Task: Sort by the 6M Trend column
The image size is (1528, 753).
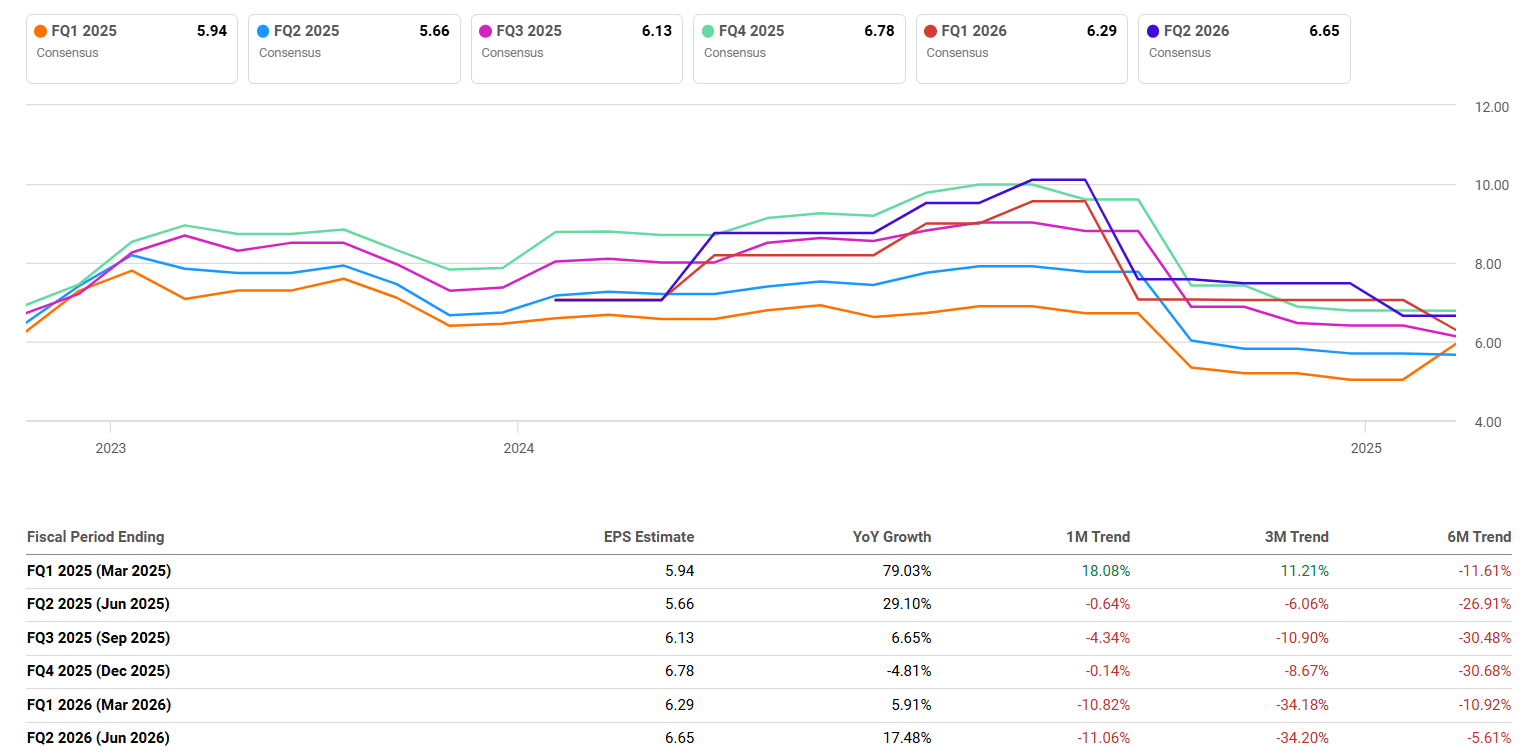Action: pyautogui.click(x=1479, y=537)
